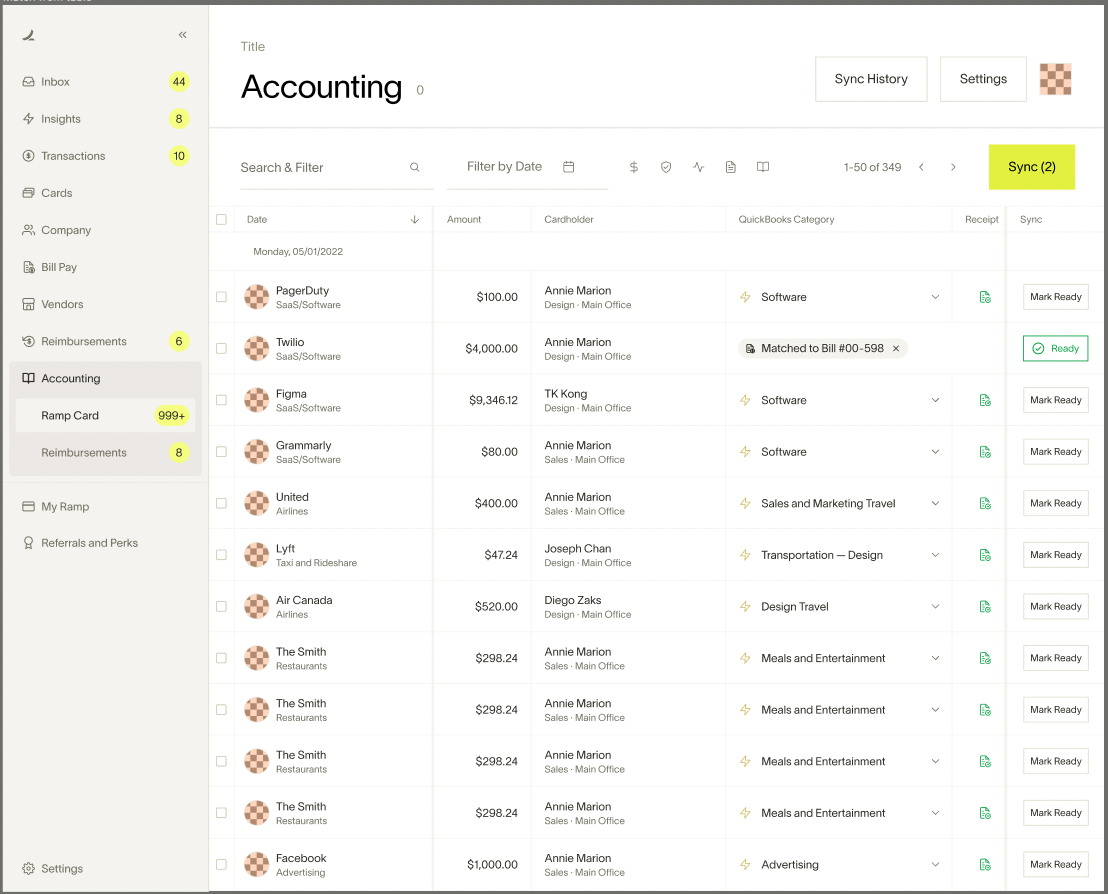Open the receipt icon for Figma
1108x894 pixels.
coord(984,400)
